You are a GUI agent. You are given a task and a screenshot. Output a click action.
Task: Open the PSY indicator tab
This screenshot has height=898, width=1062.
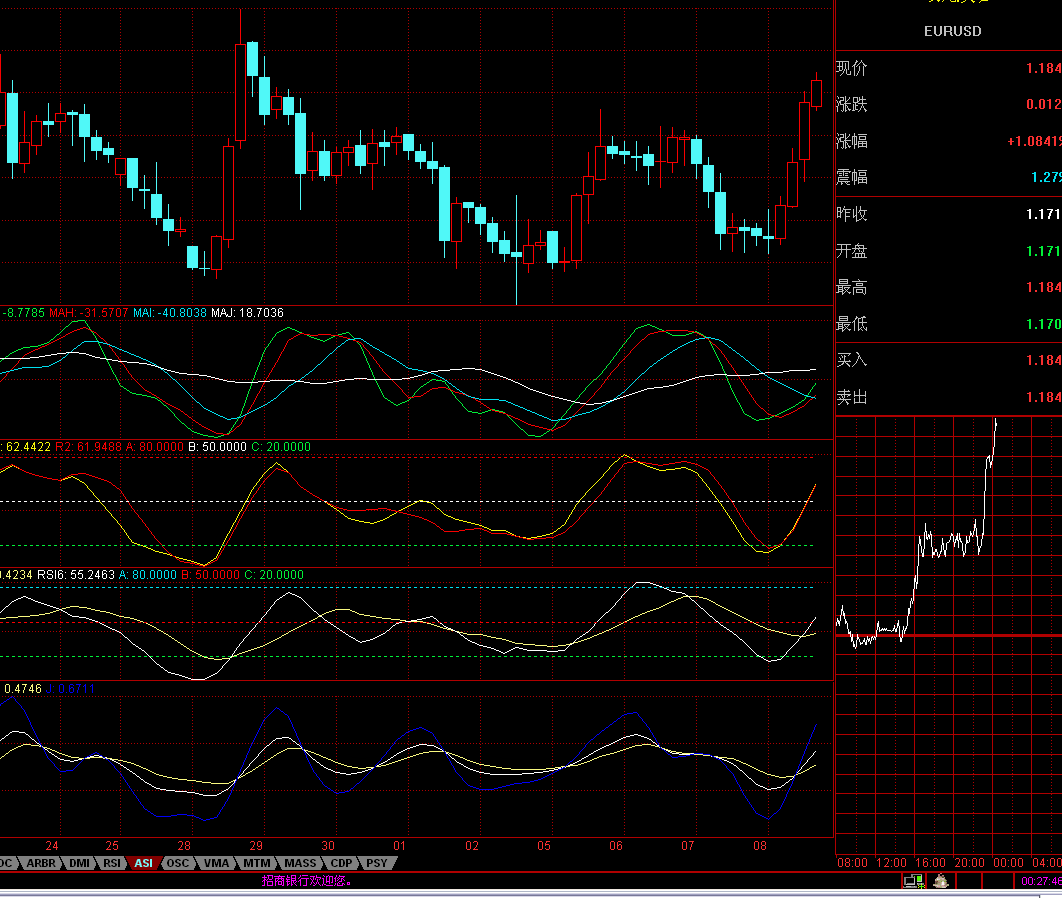click(376, 863)
